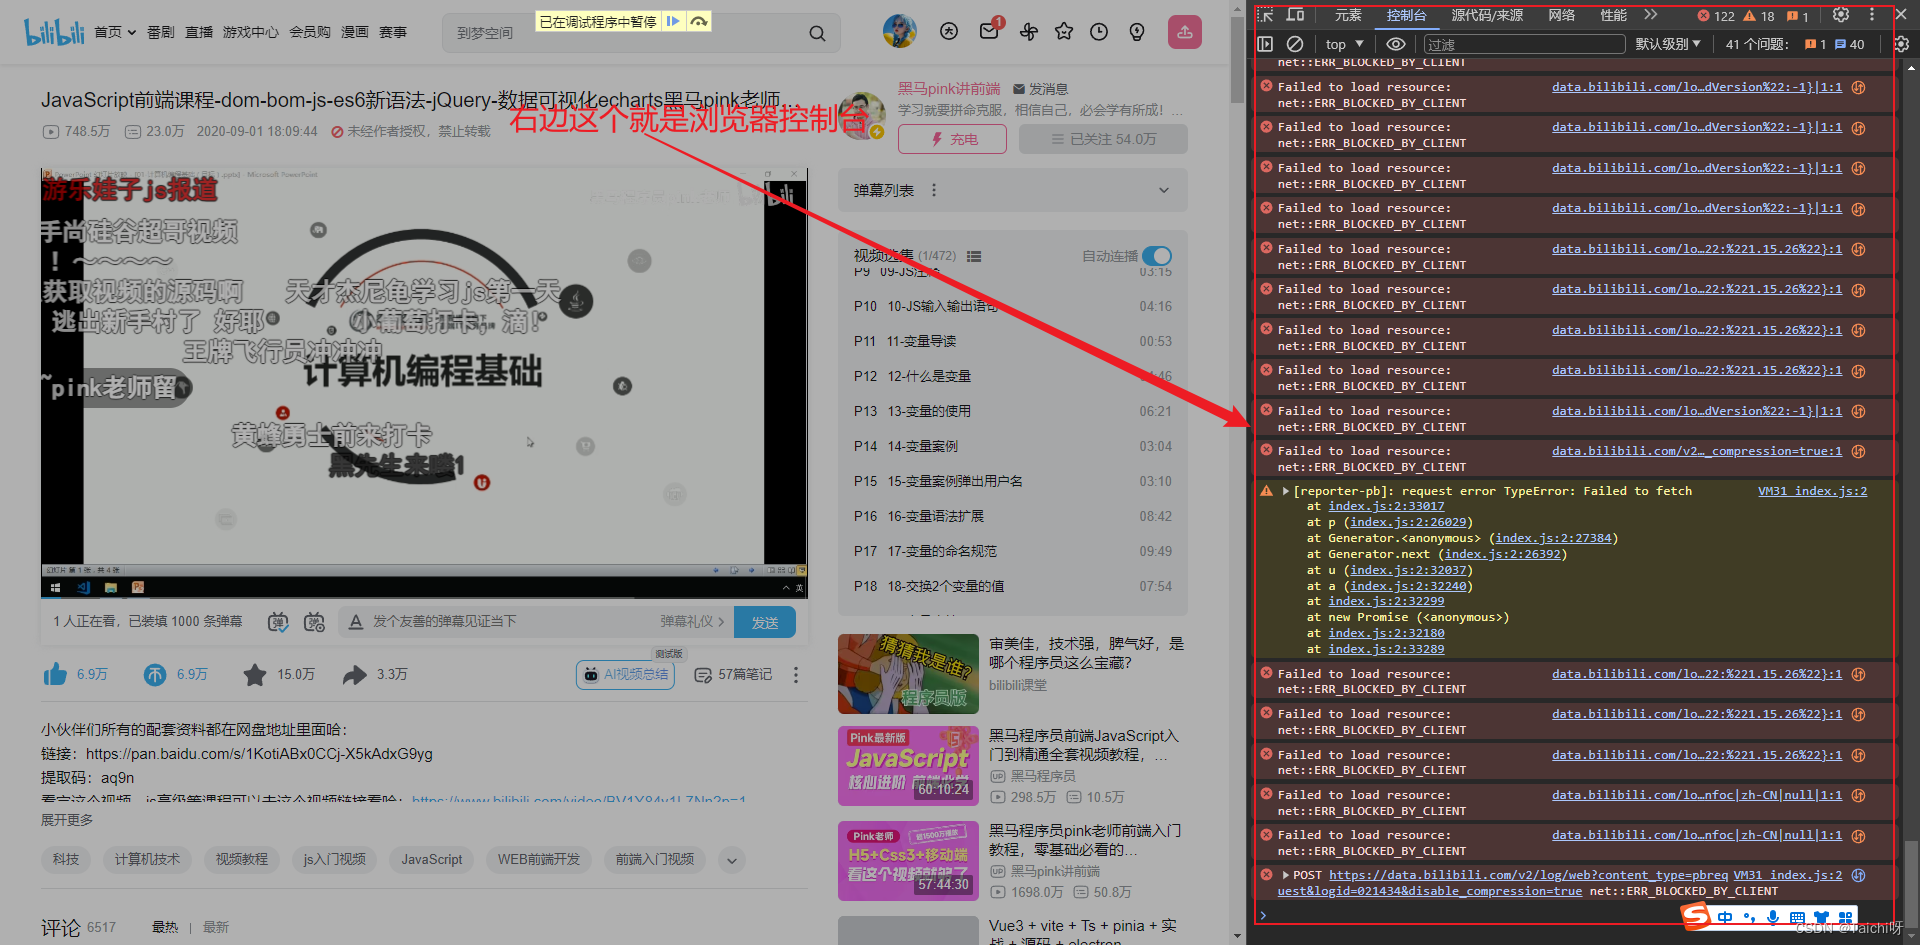This screenshot has width=1920, height=945.
Task: Click the pink upload icon
Action: (x=1184, y=31)
